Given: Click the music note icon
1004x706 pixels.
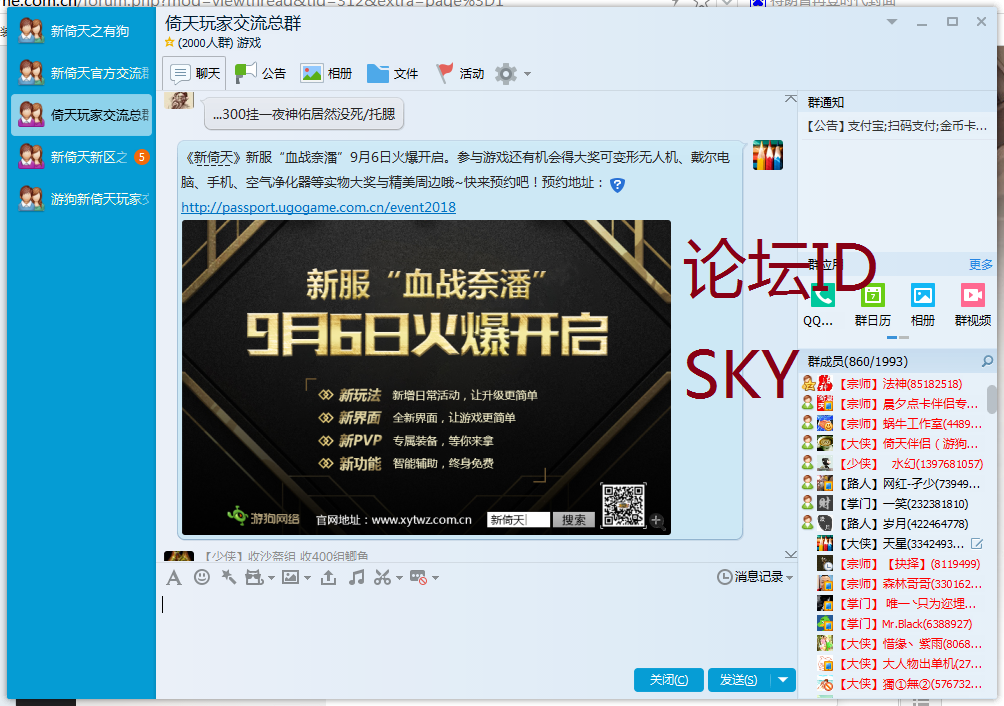Looking at the screenshot, I should 357,577.
